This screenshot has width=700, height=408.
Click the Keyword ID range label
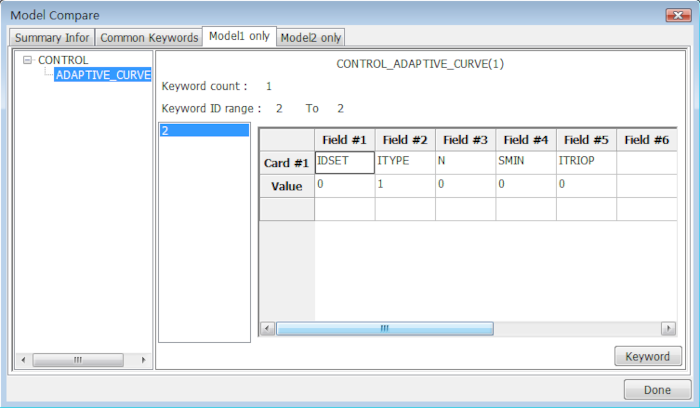pyautogui.click(x=211, y=108)
